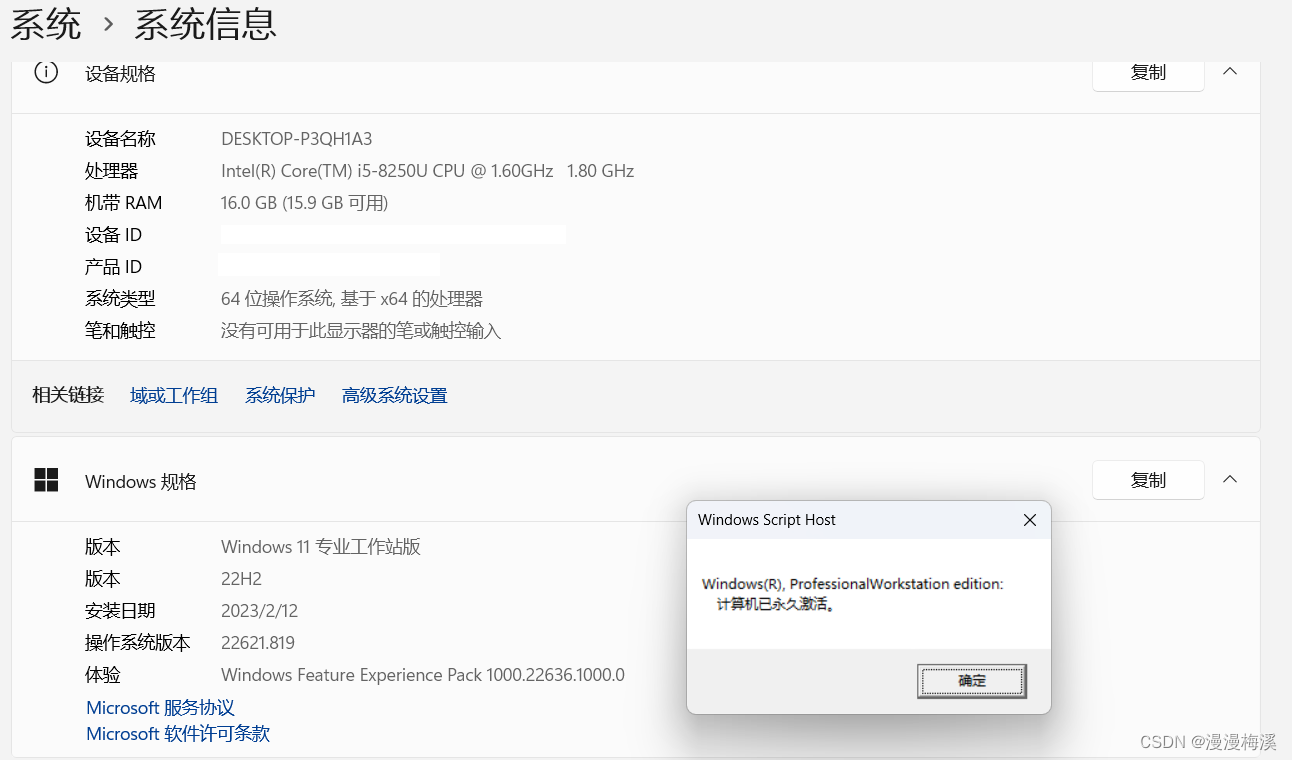Select the 16.0 GB RAM value
The width and height of the screenshot is (1292, 760).
pos(304,203)
